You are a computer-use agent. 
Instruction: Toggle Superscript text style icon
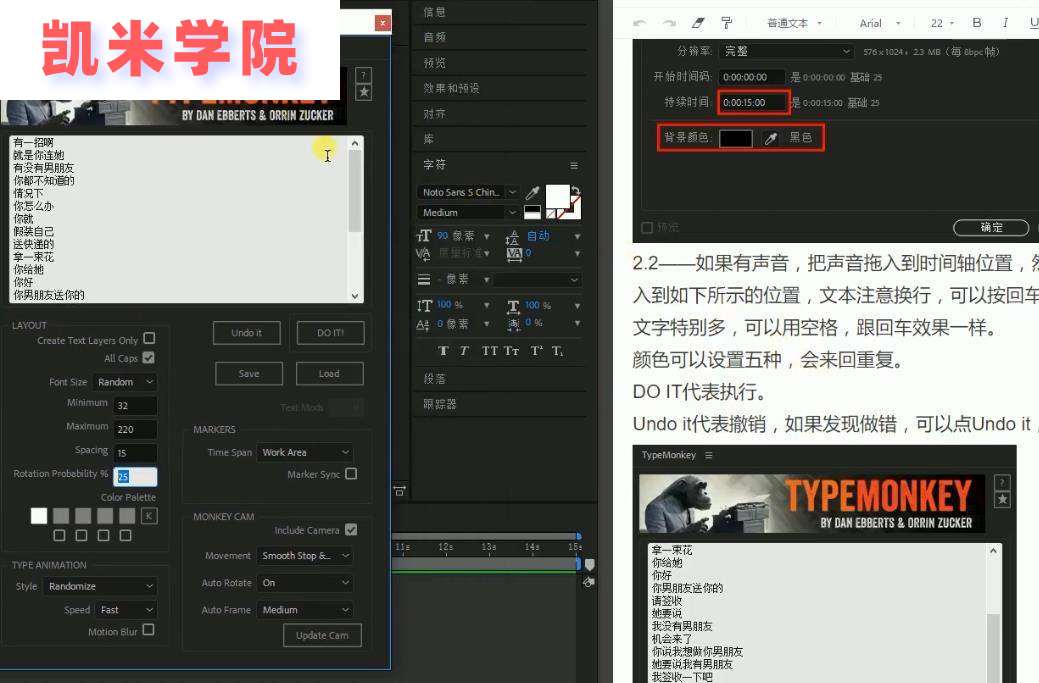pos(536,350)
